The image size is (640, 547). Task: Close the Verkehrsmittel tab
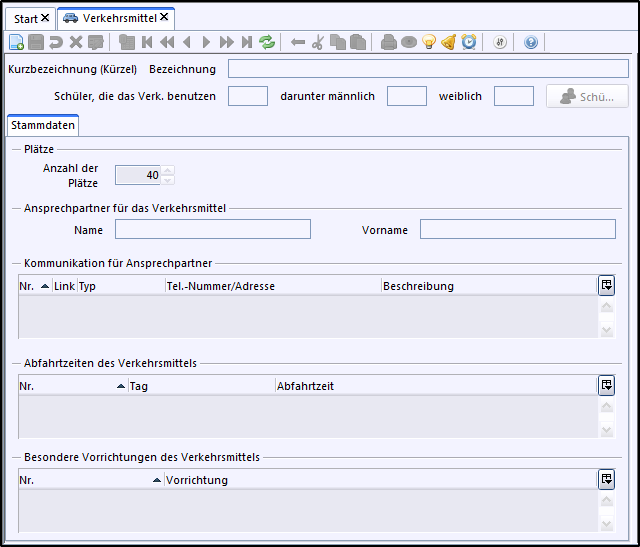(164, 18)
